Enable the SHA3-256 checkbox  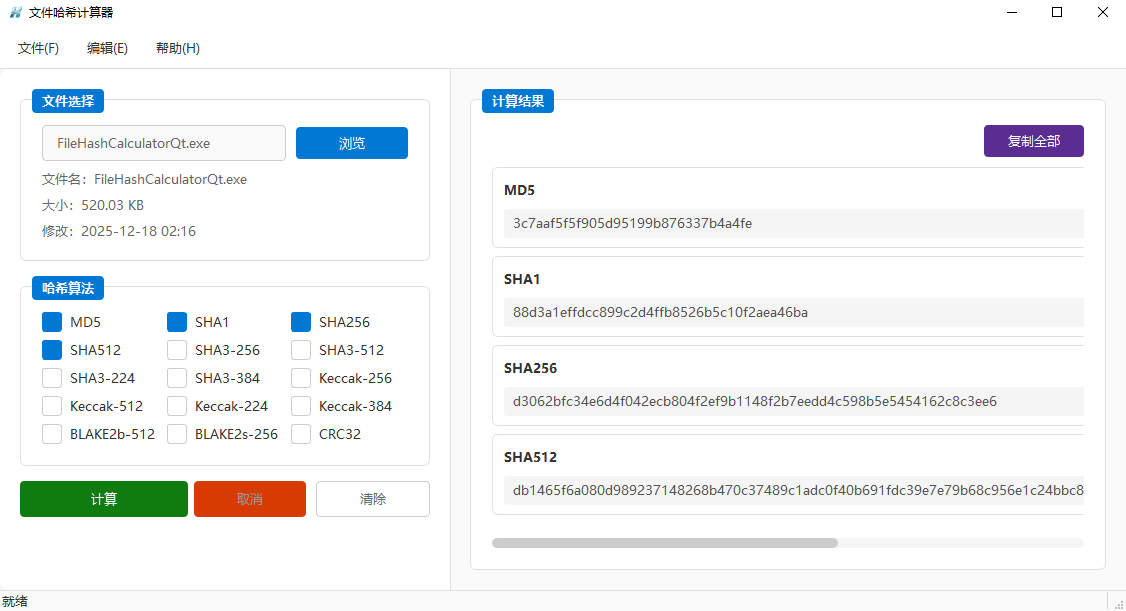(x=177, y=350)
